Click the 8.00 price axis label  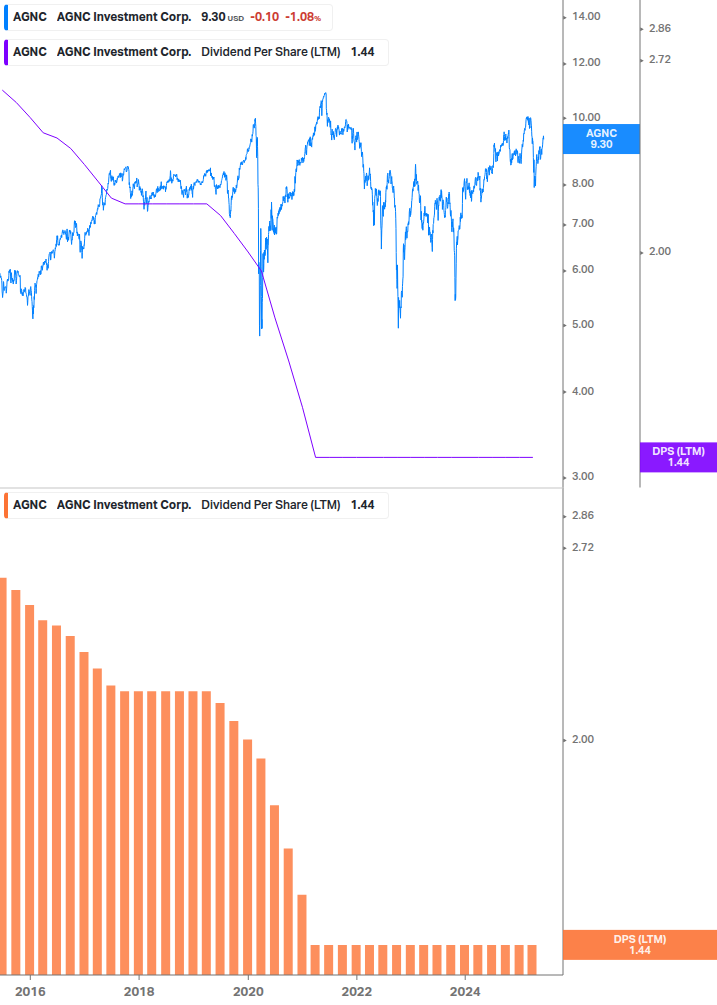tap(582, 184)
